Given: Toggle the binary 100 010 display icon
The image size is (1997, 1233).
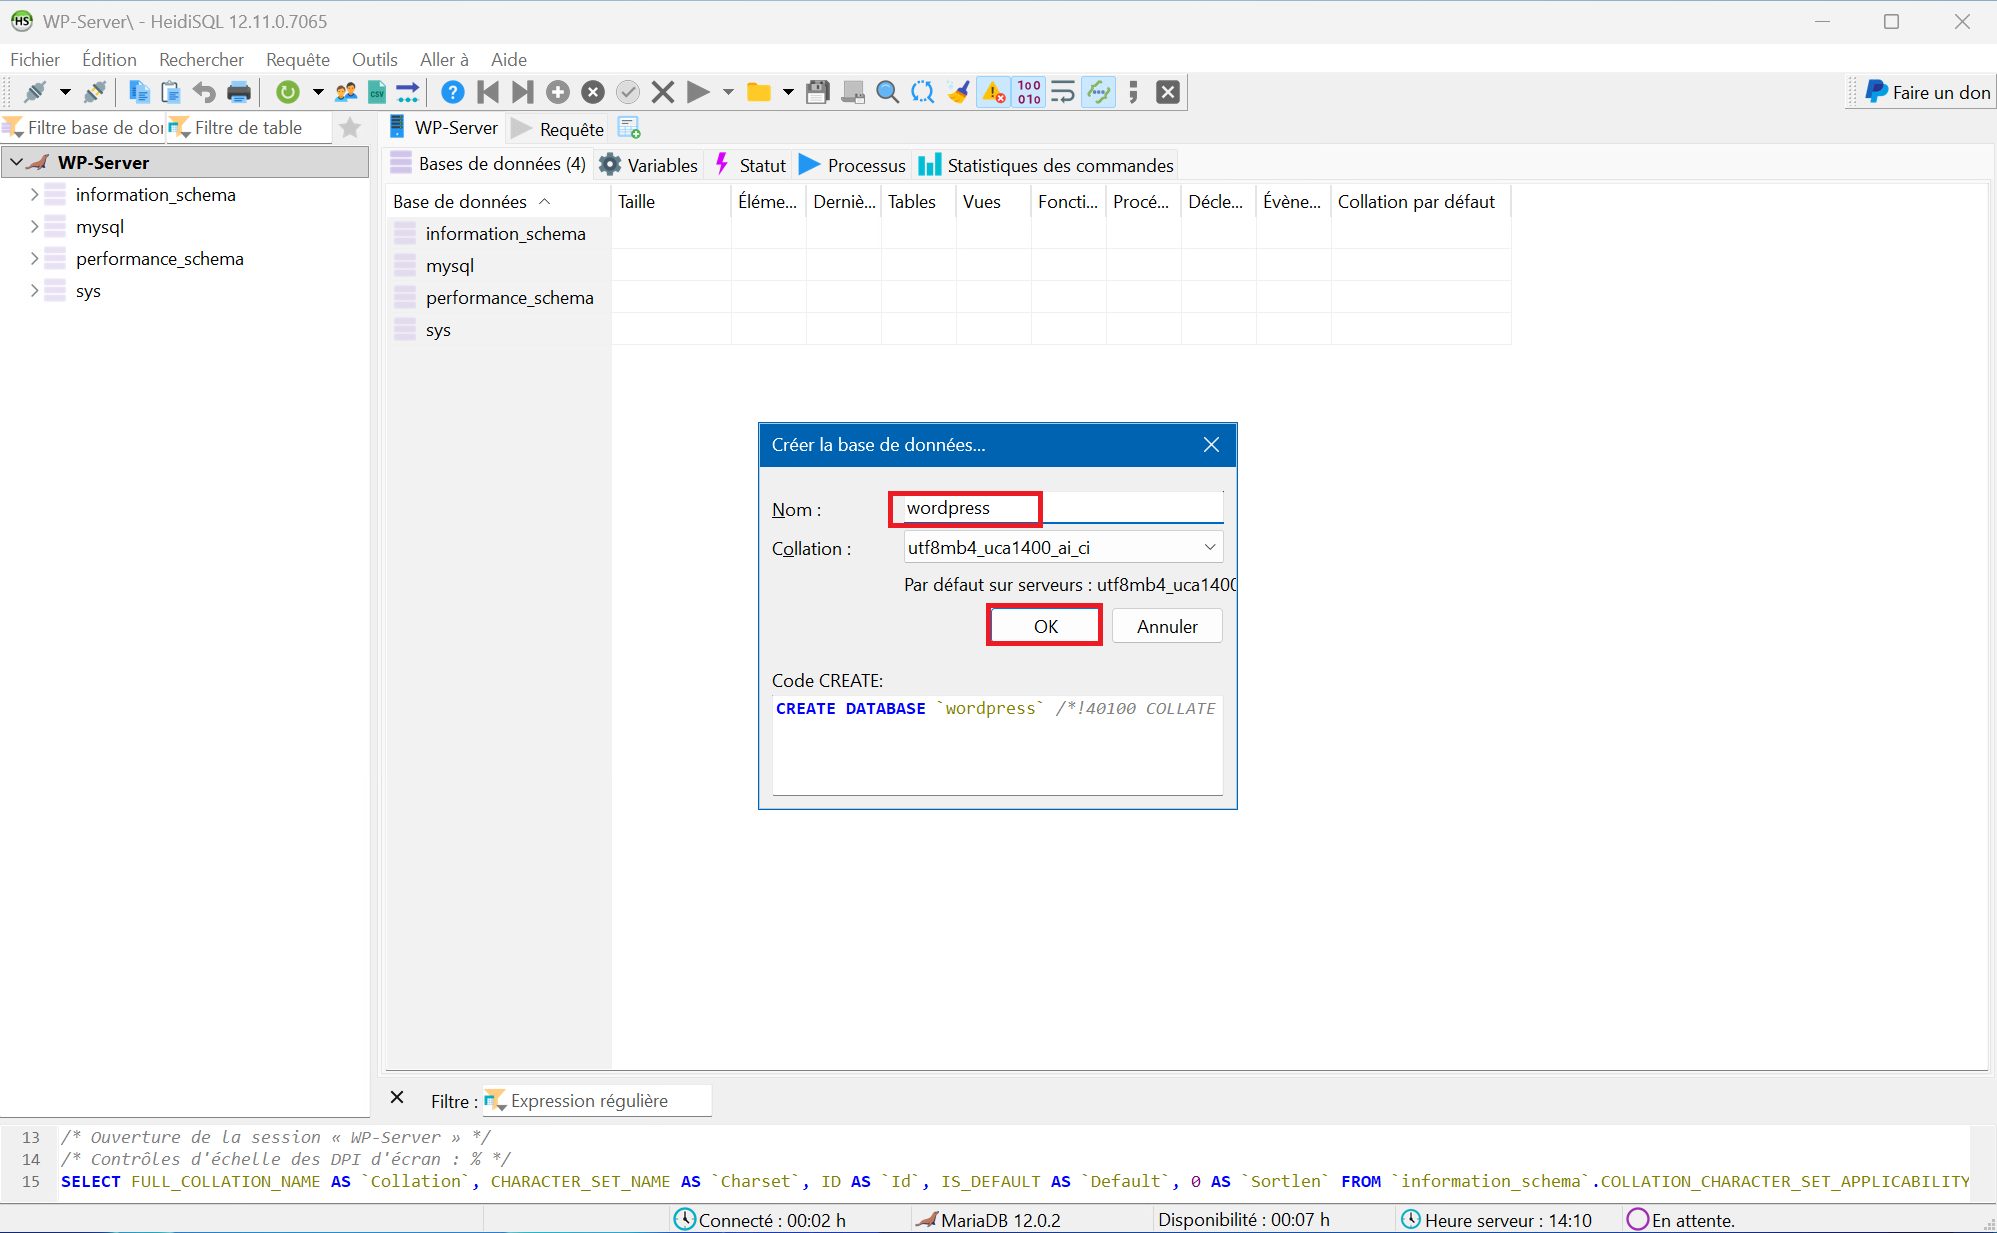Looking at the screenshot, I should pos(1029,92).
